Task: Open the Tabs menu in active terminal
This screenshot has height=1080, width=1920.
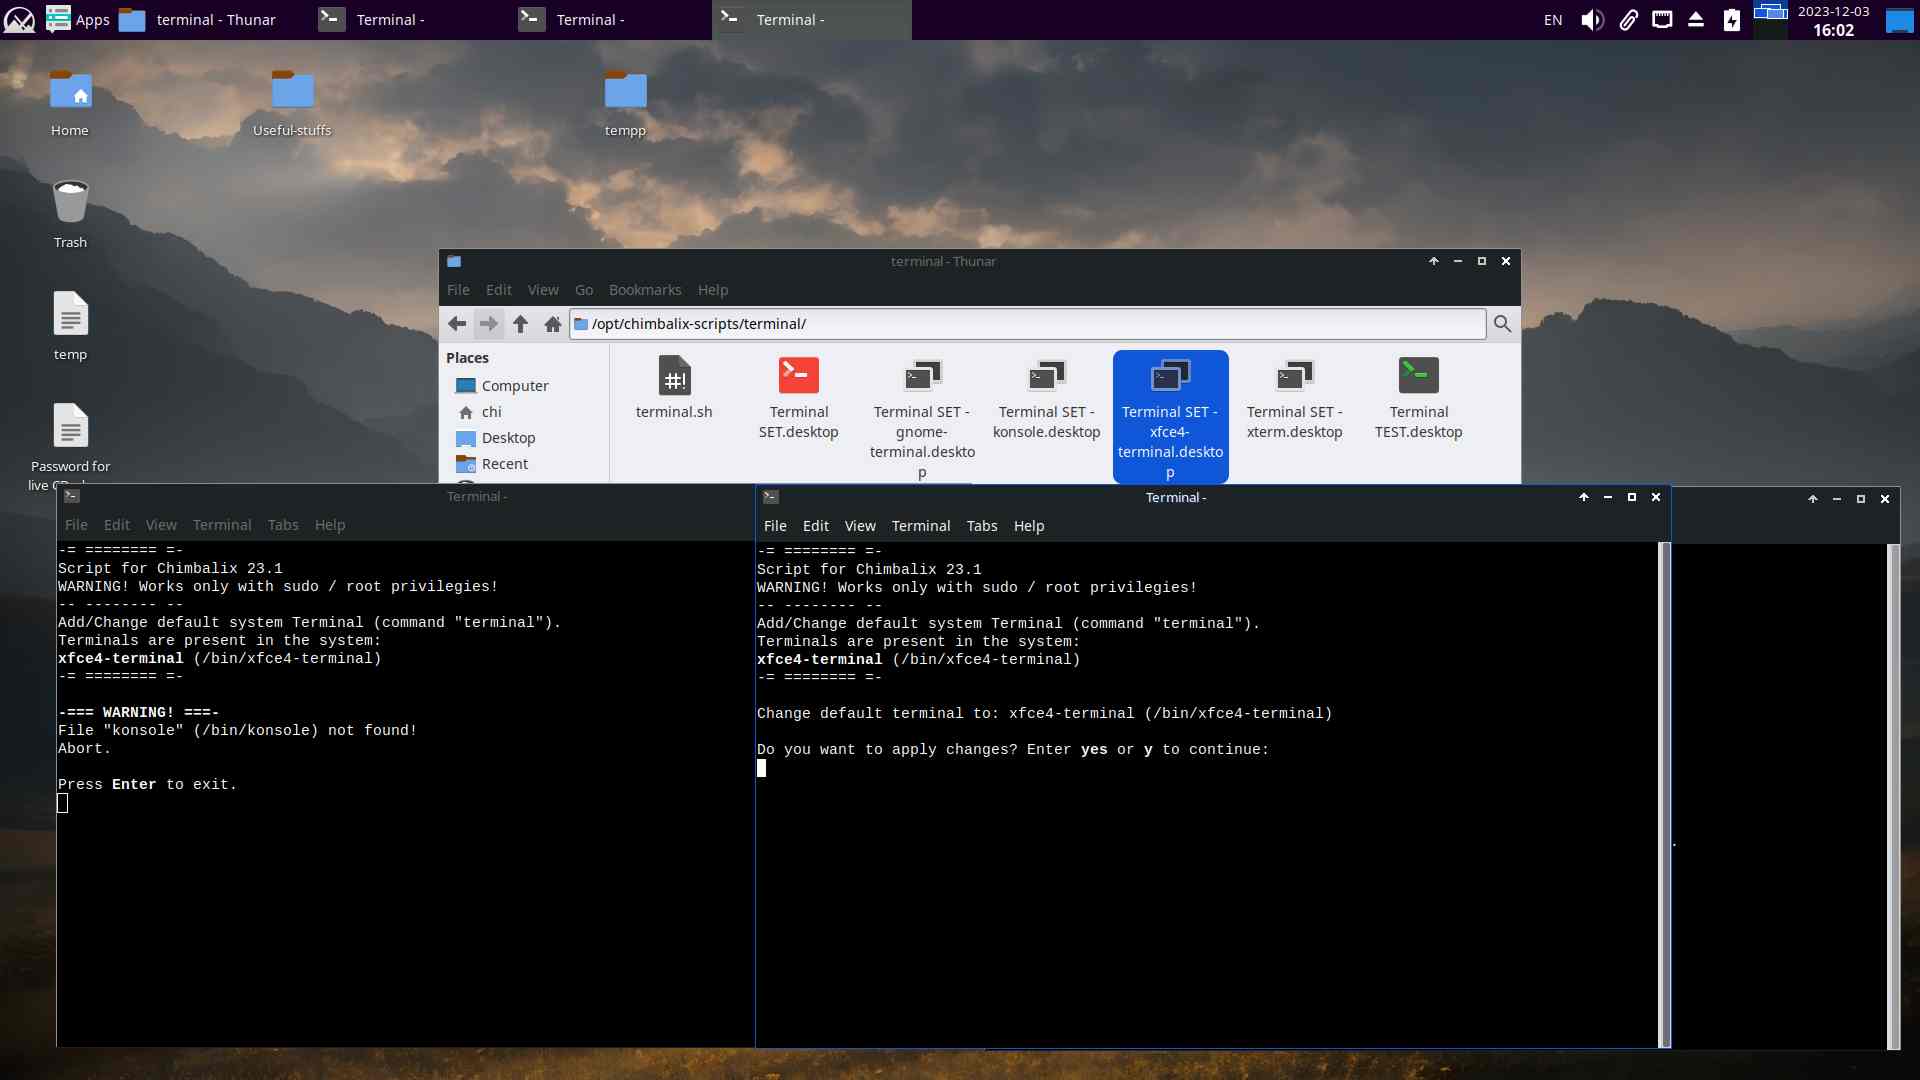Action: (x=981, y=526)
